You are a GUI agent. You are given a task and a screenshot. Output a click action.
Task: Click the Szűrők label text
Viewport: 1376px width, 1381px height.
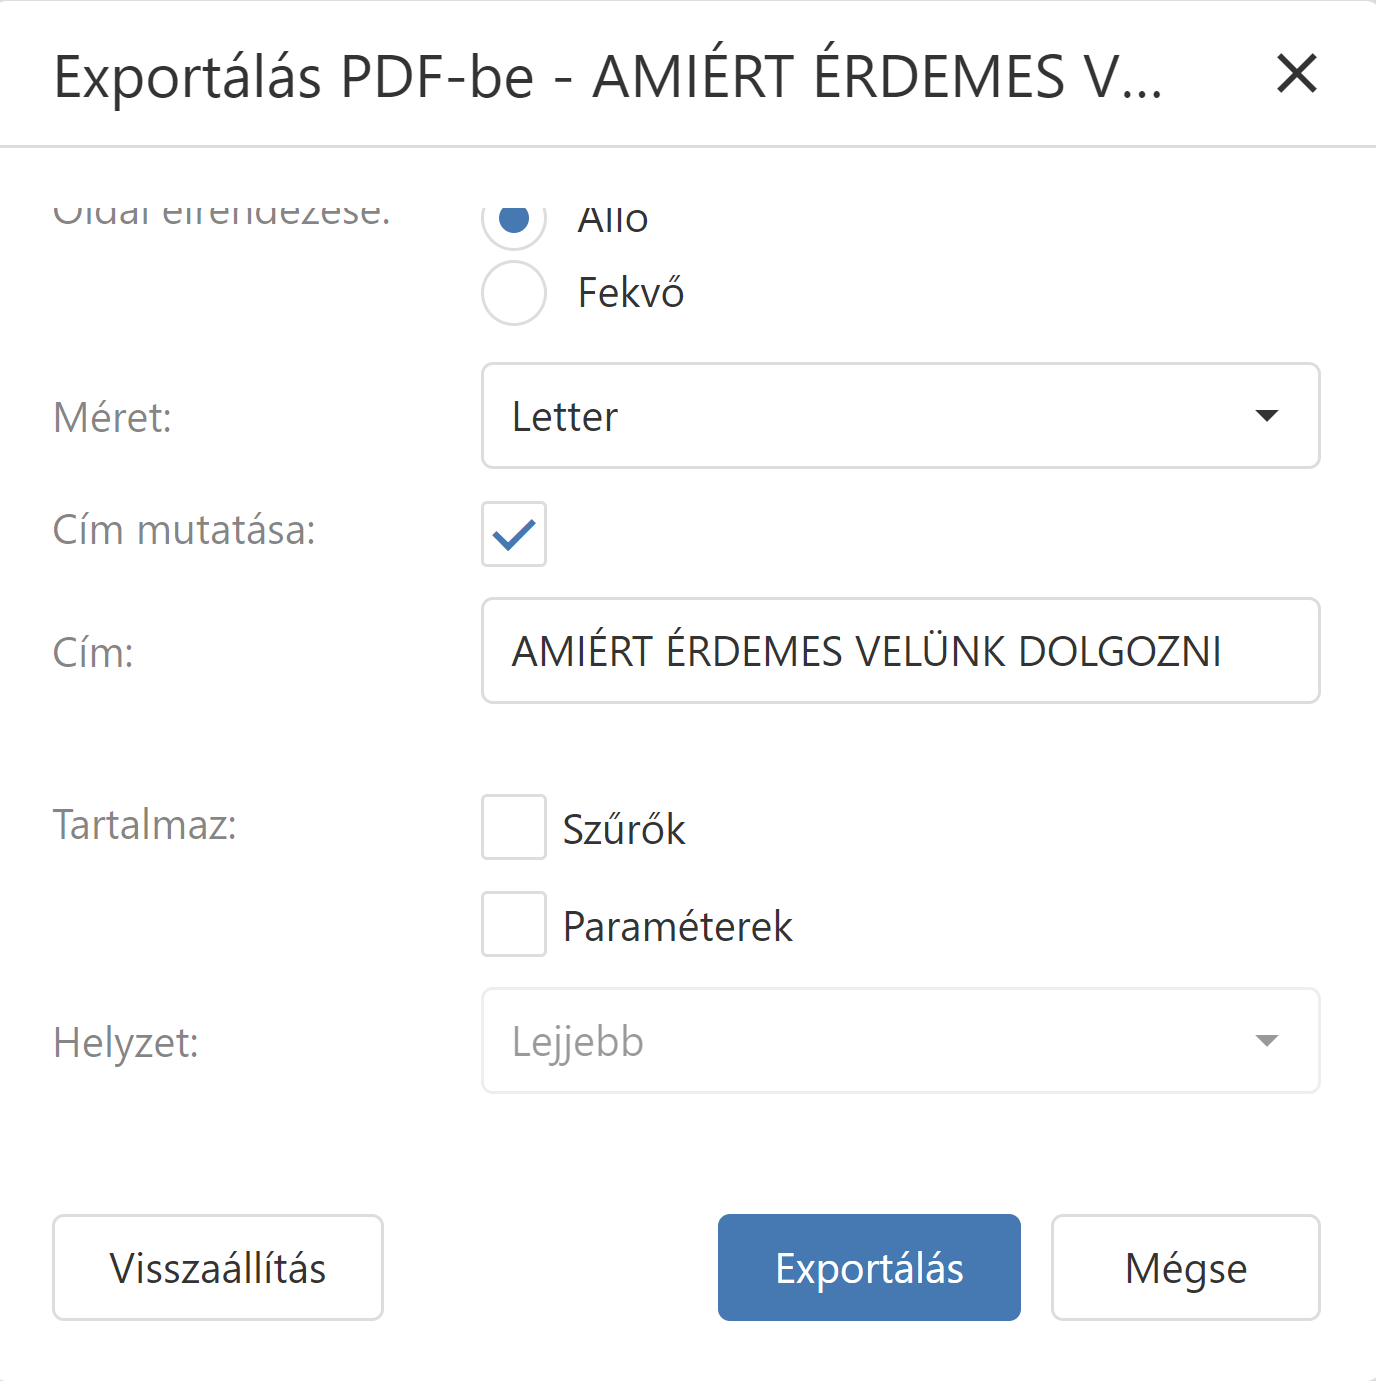pos(624,830)
